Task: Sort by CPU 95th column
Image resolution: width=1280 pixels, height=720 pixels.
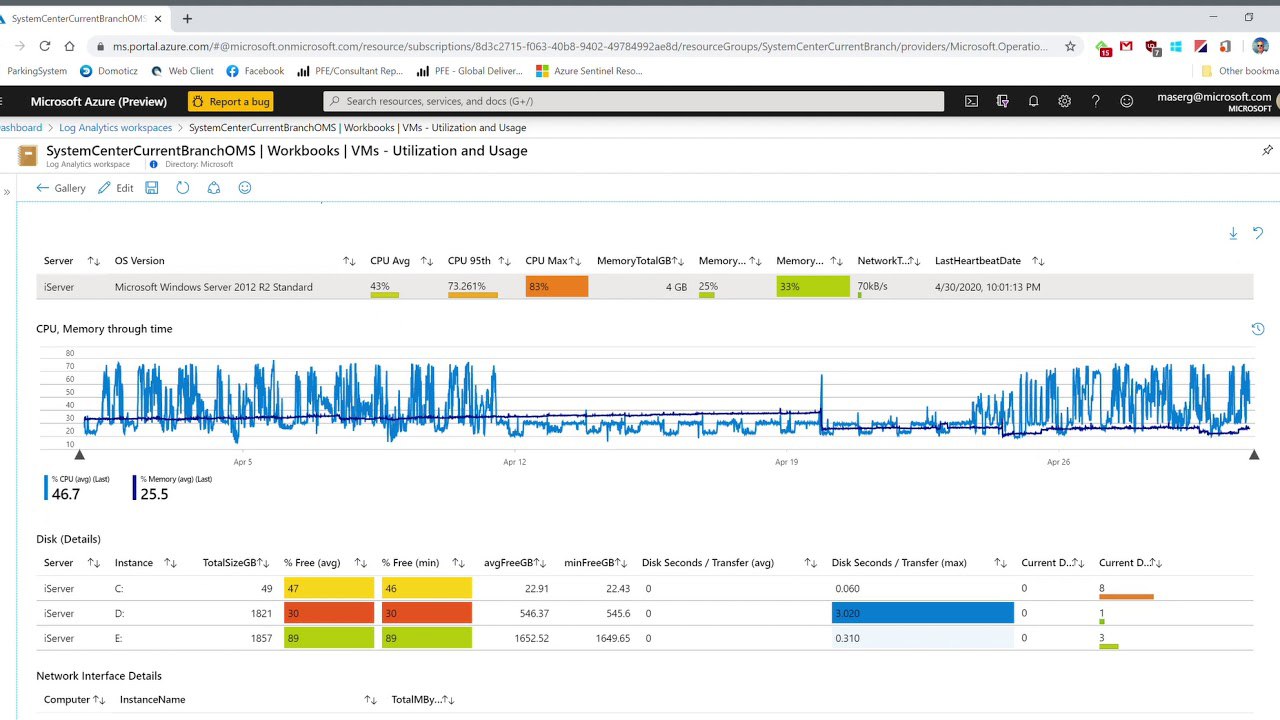Action: [507, 261]
